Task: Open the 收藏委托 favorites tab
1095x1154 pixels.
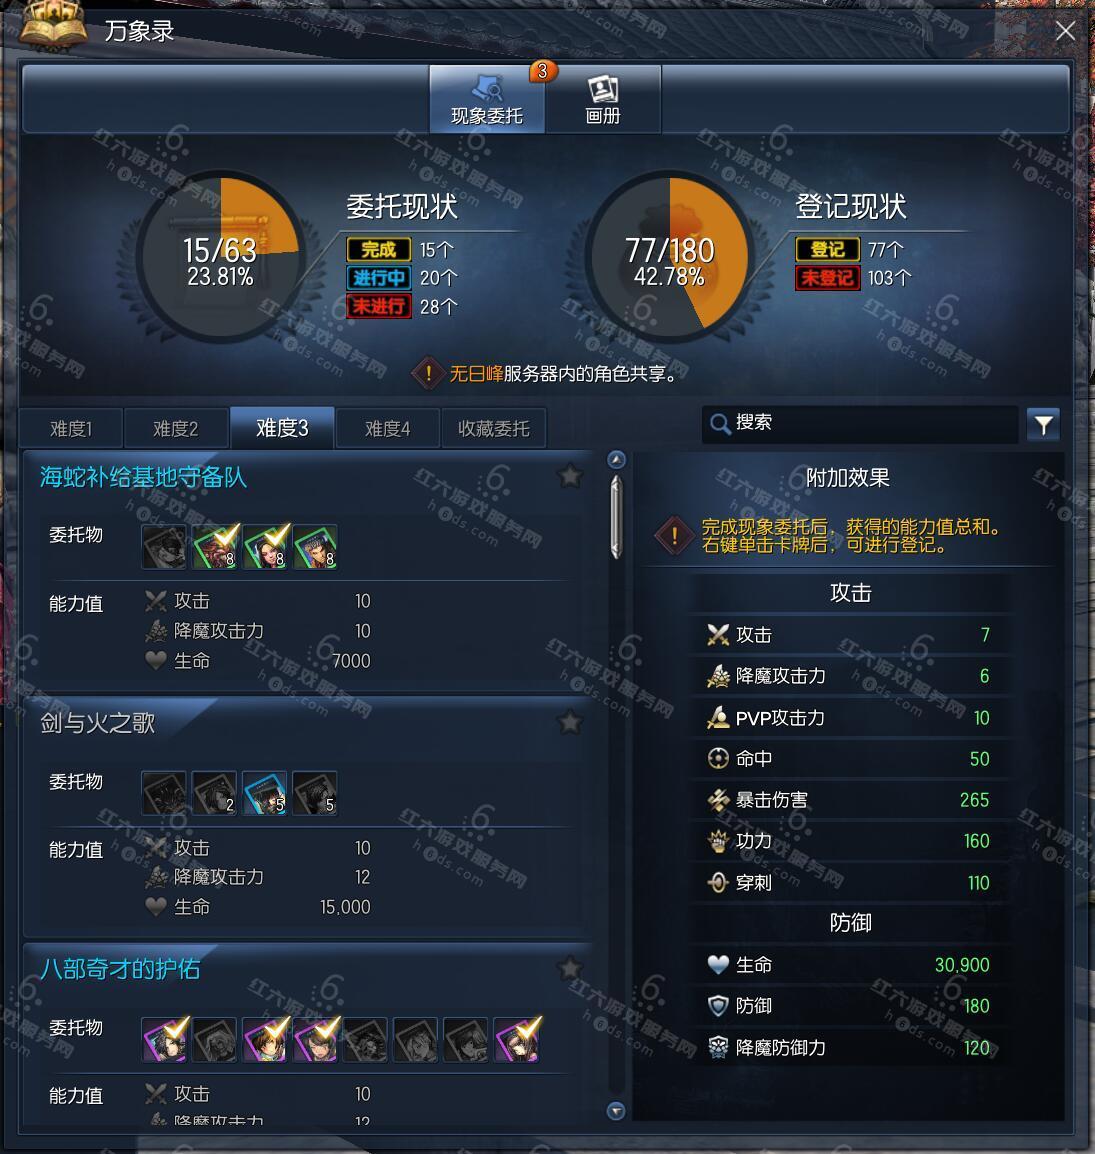Action: click(x=494, y=428)
